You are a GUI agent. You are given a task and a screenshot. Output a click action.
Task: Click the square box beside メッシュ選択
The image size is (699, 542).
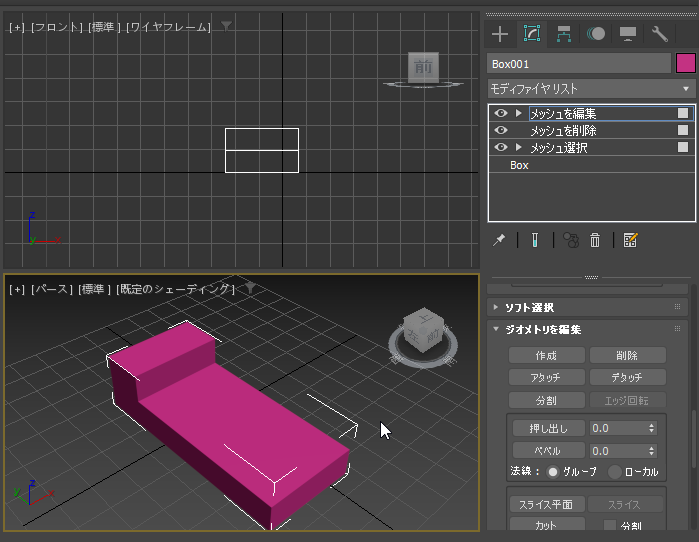point(683,147)
